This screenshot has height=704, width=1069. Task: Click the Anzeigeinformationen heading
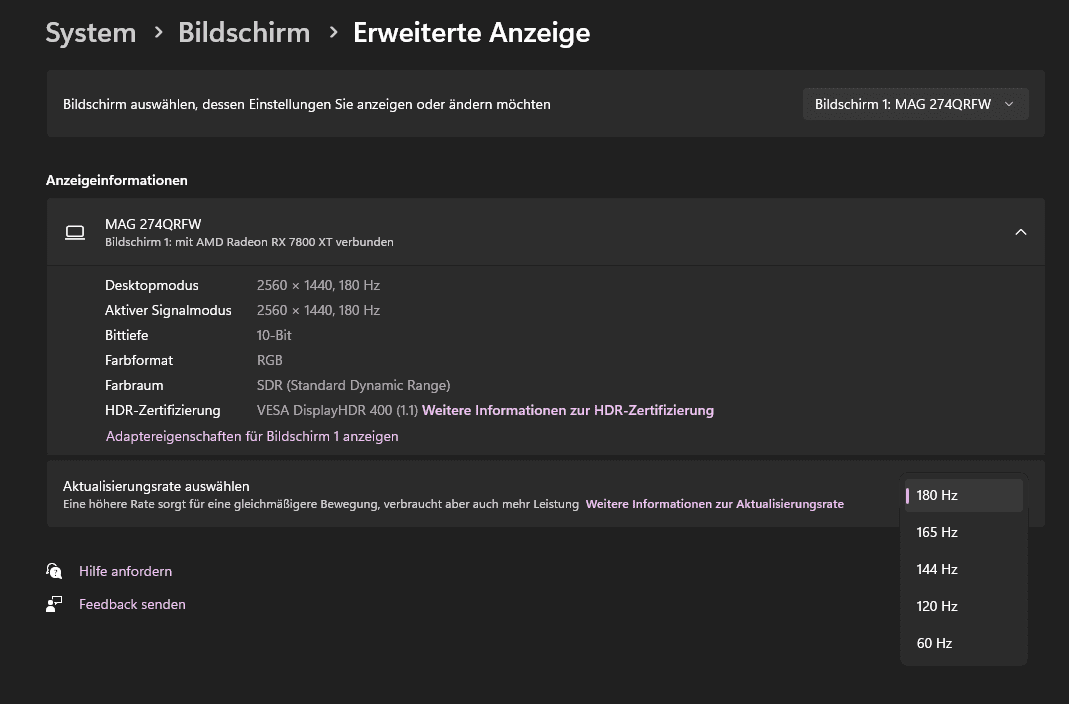click(117, 181)
